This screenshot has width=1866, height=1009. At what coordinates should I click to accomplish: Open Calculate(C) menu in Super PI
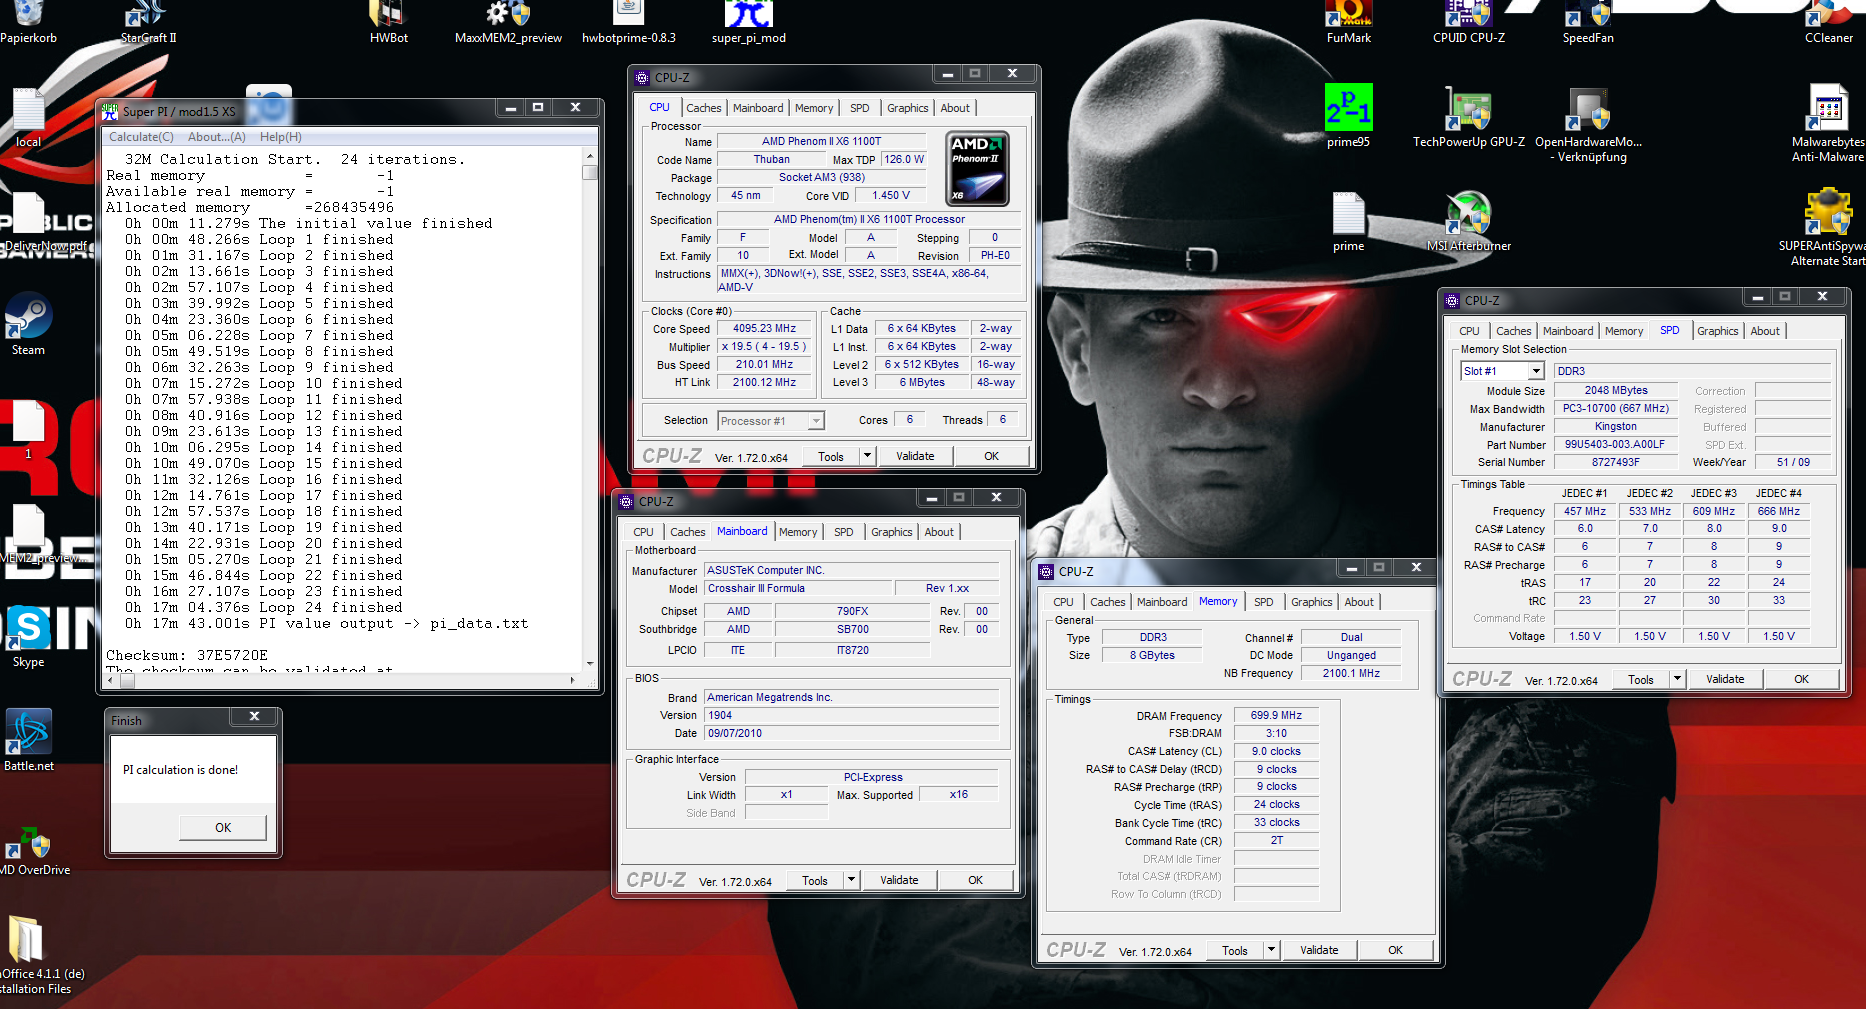(x=141, y=137)
